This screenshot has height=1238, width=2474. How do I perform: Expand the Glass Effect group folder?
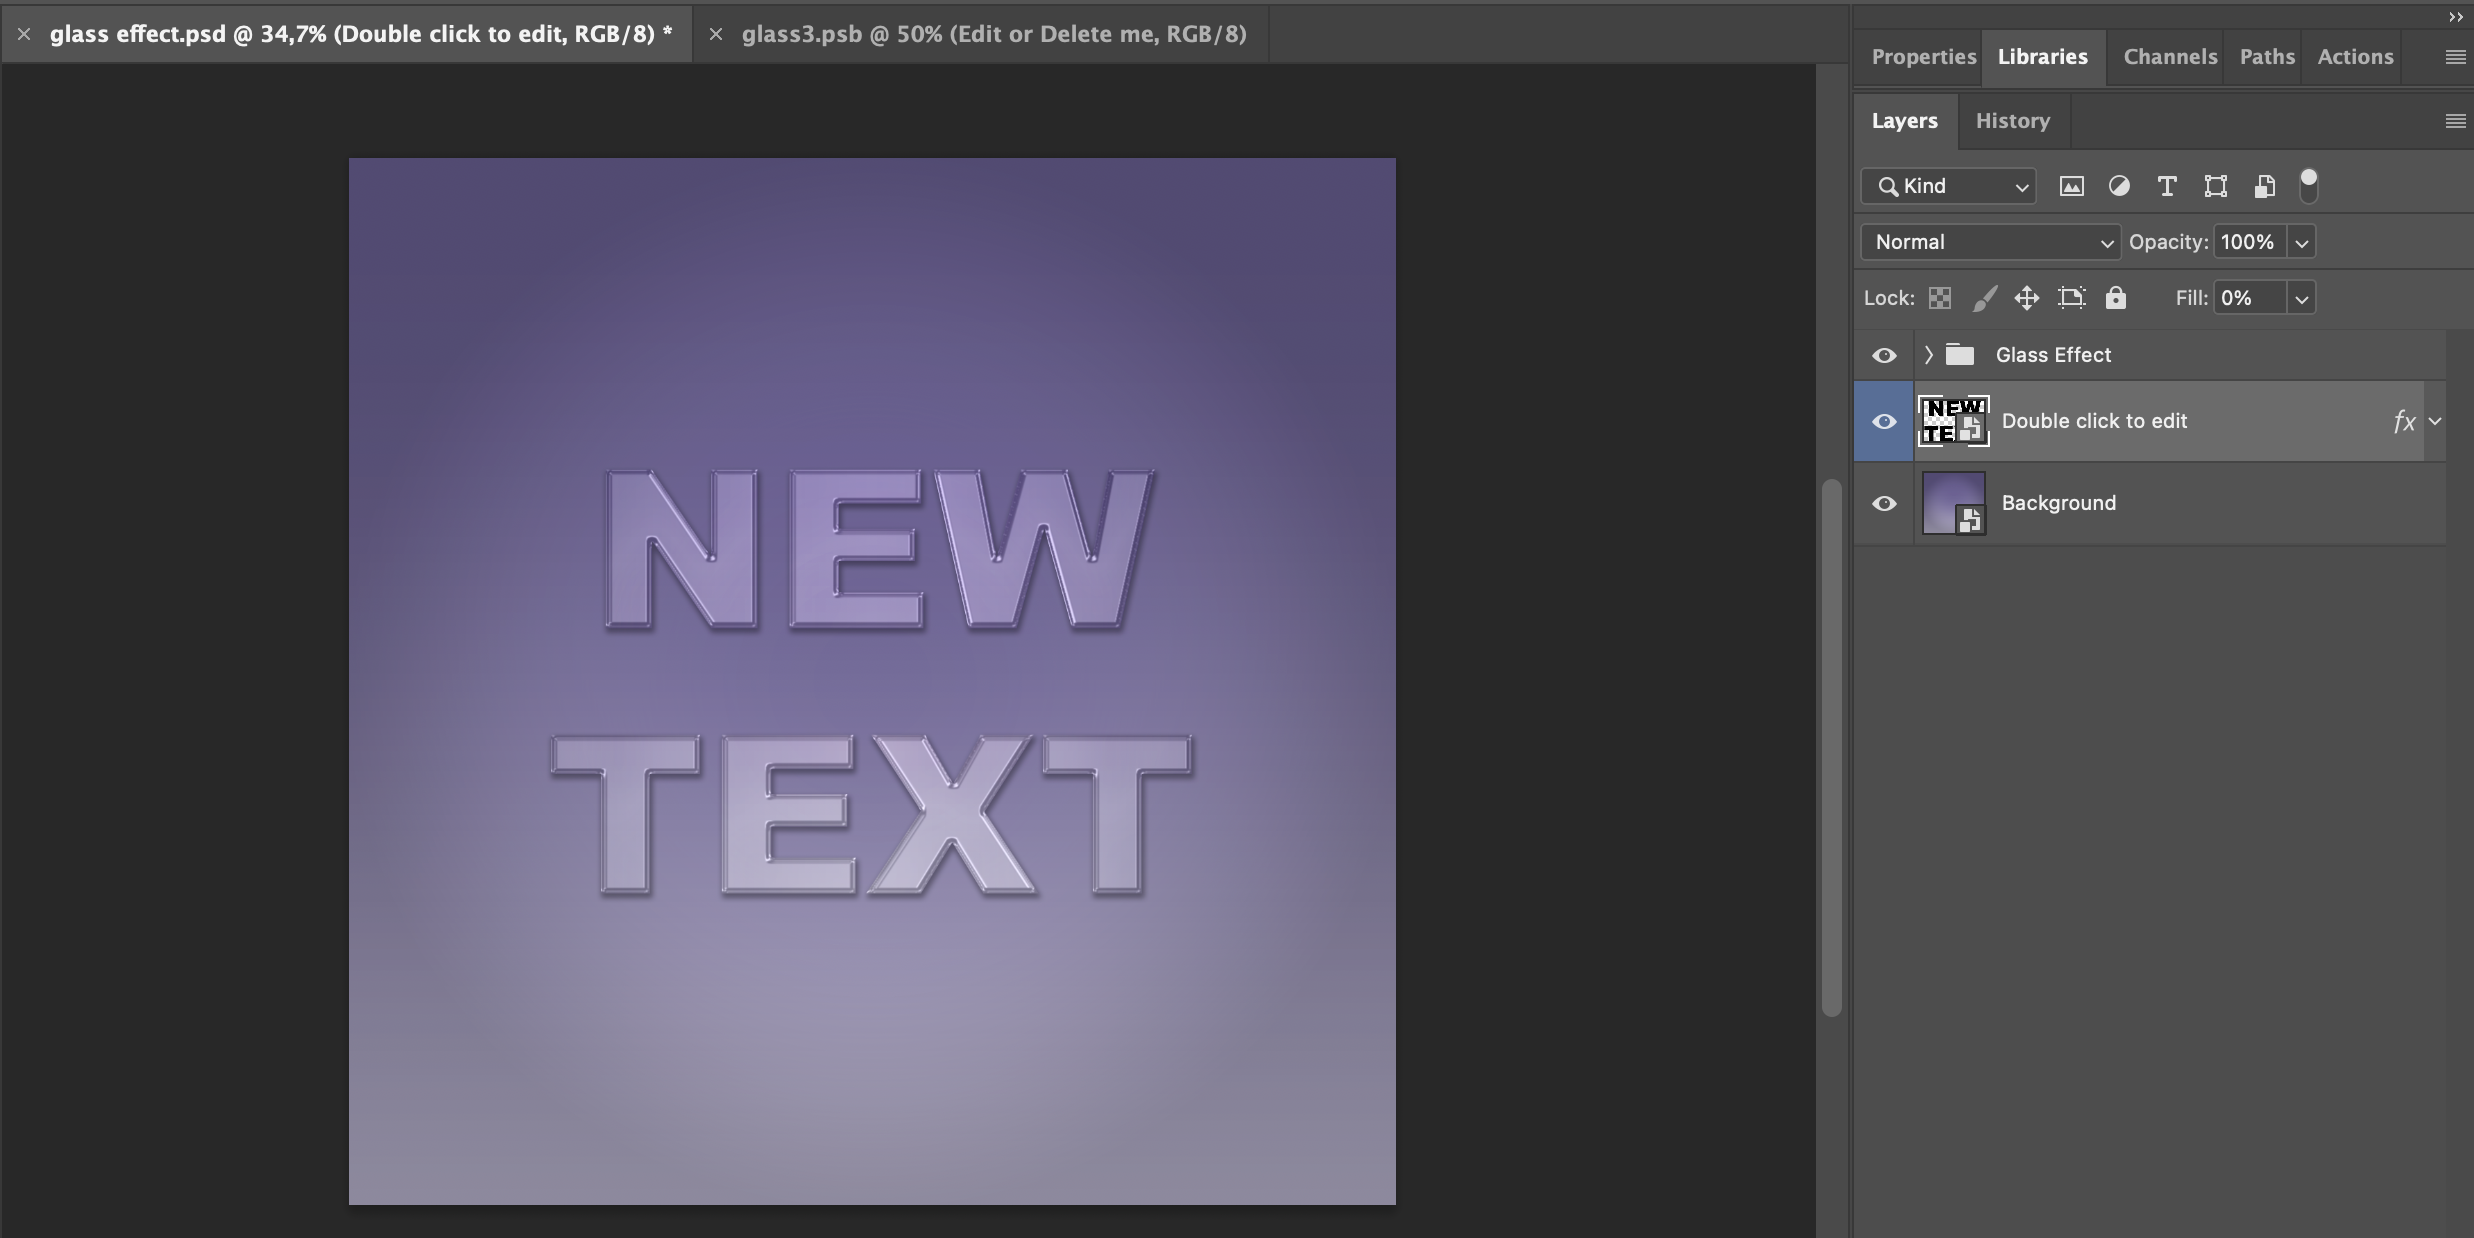pyautogui.click(x=1928, y=355)
